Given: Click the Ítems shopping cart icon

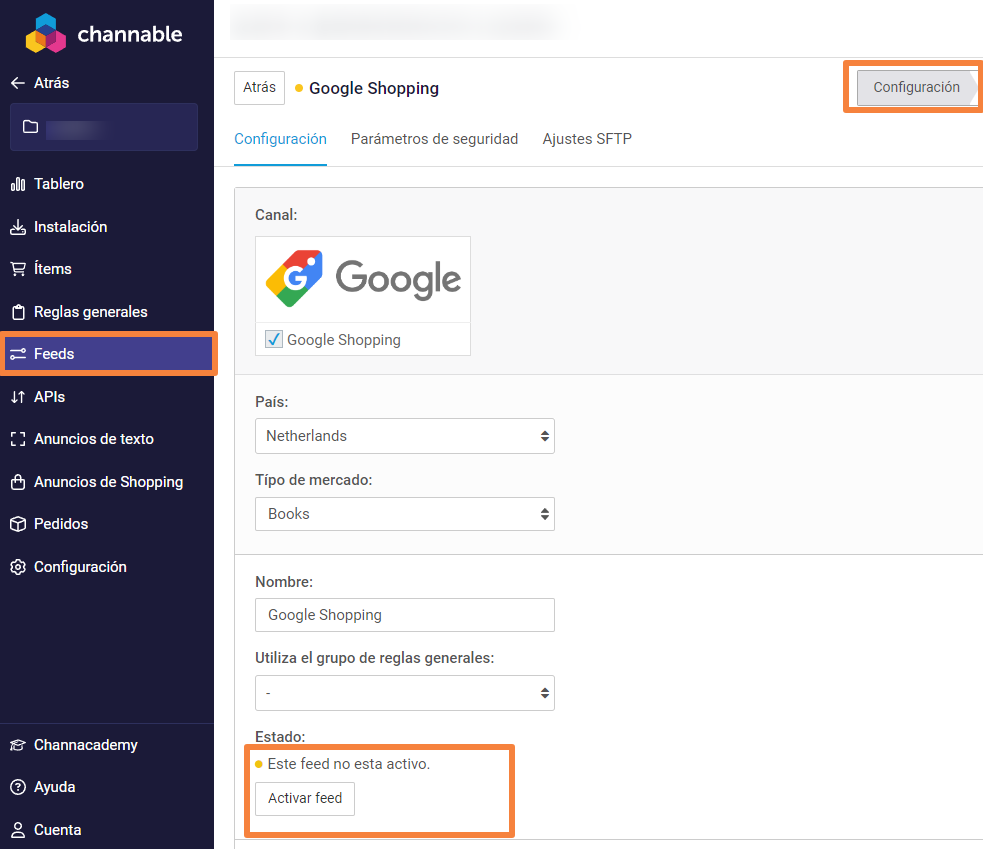Looking at the screenshot, I should click(18, 269).
